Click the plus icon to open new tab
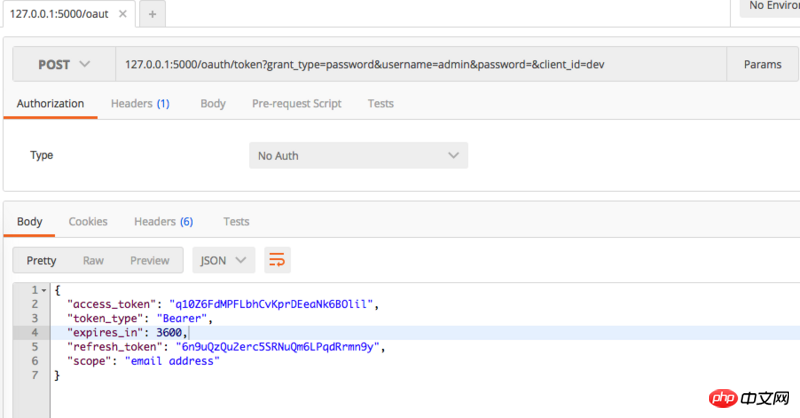This screenshot has width=800, height=418. click(152, 14)
